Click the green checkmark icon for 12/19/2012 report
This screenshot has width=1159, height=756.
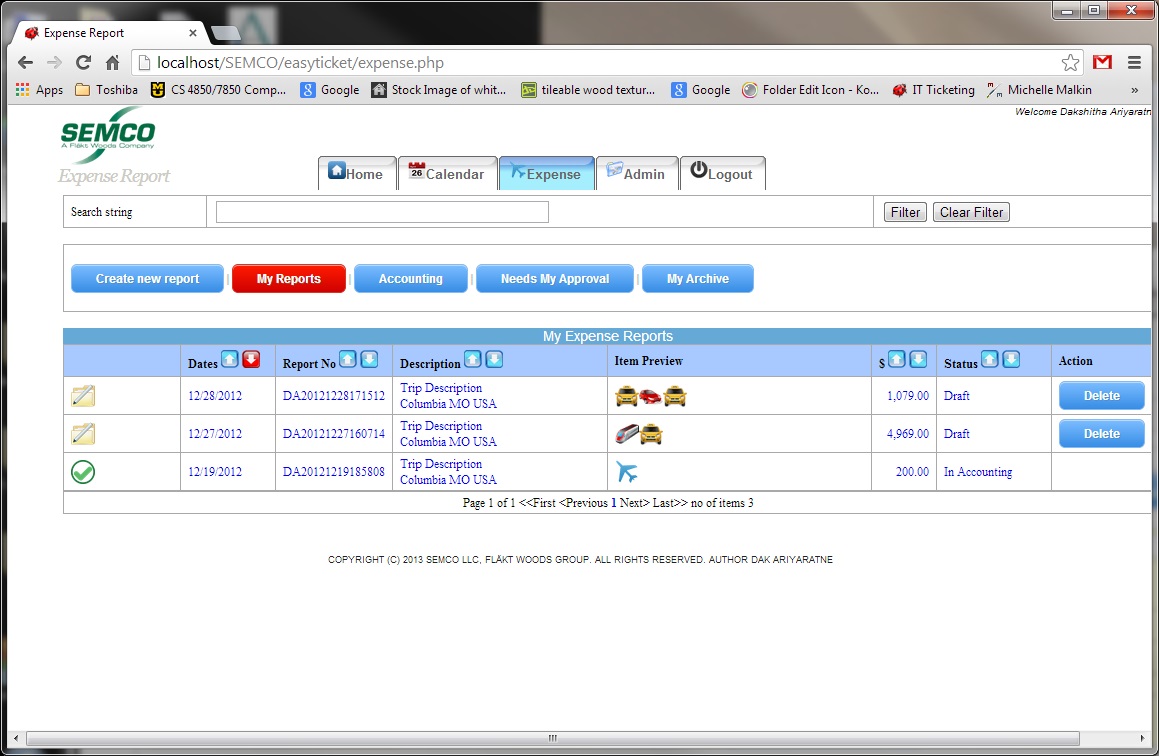click(83, 472)
